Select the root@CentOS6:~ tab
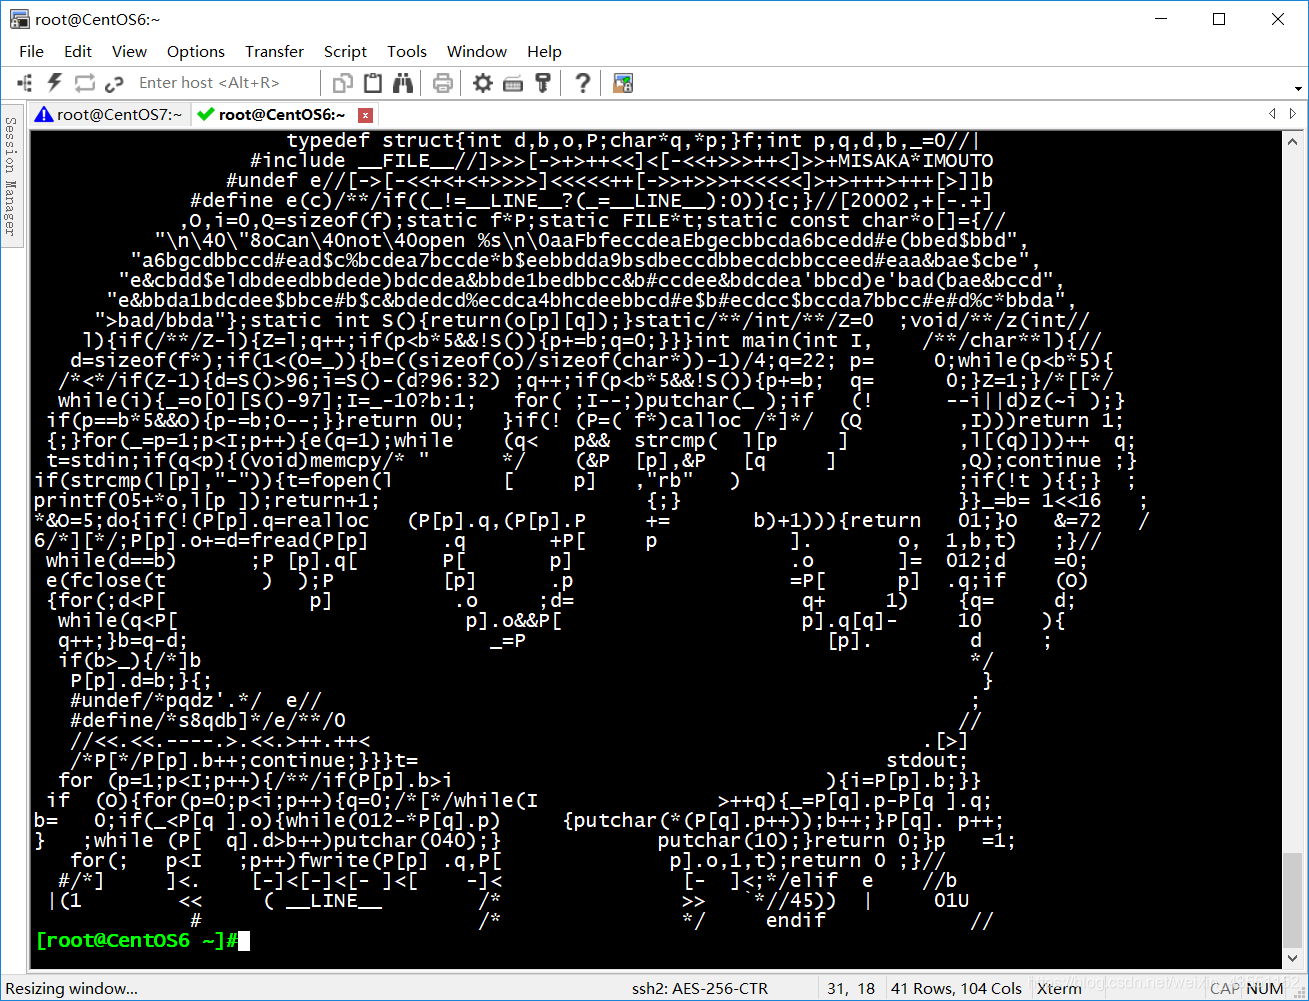Viewport: 1309px width, 1001px height. click(x=282, y=114)
